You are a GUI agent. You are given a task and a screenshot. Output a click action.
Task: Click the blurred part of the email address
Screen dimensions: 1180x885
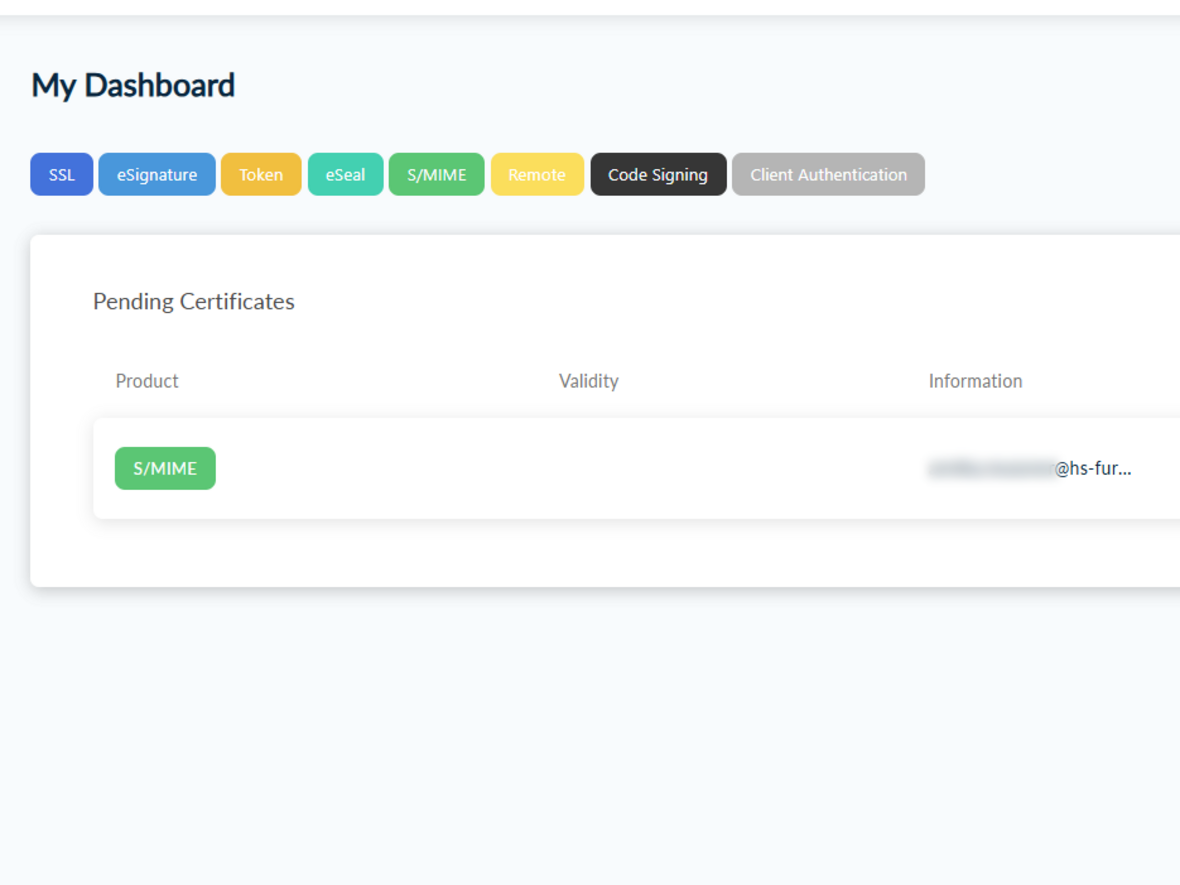point(990,468)
